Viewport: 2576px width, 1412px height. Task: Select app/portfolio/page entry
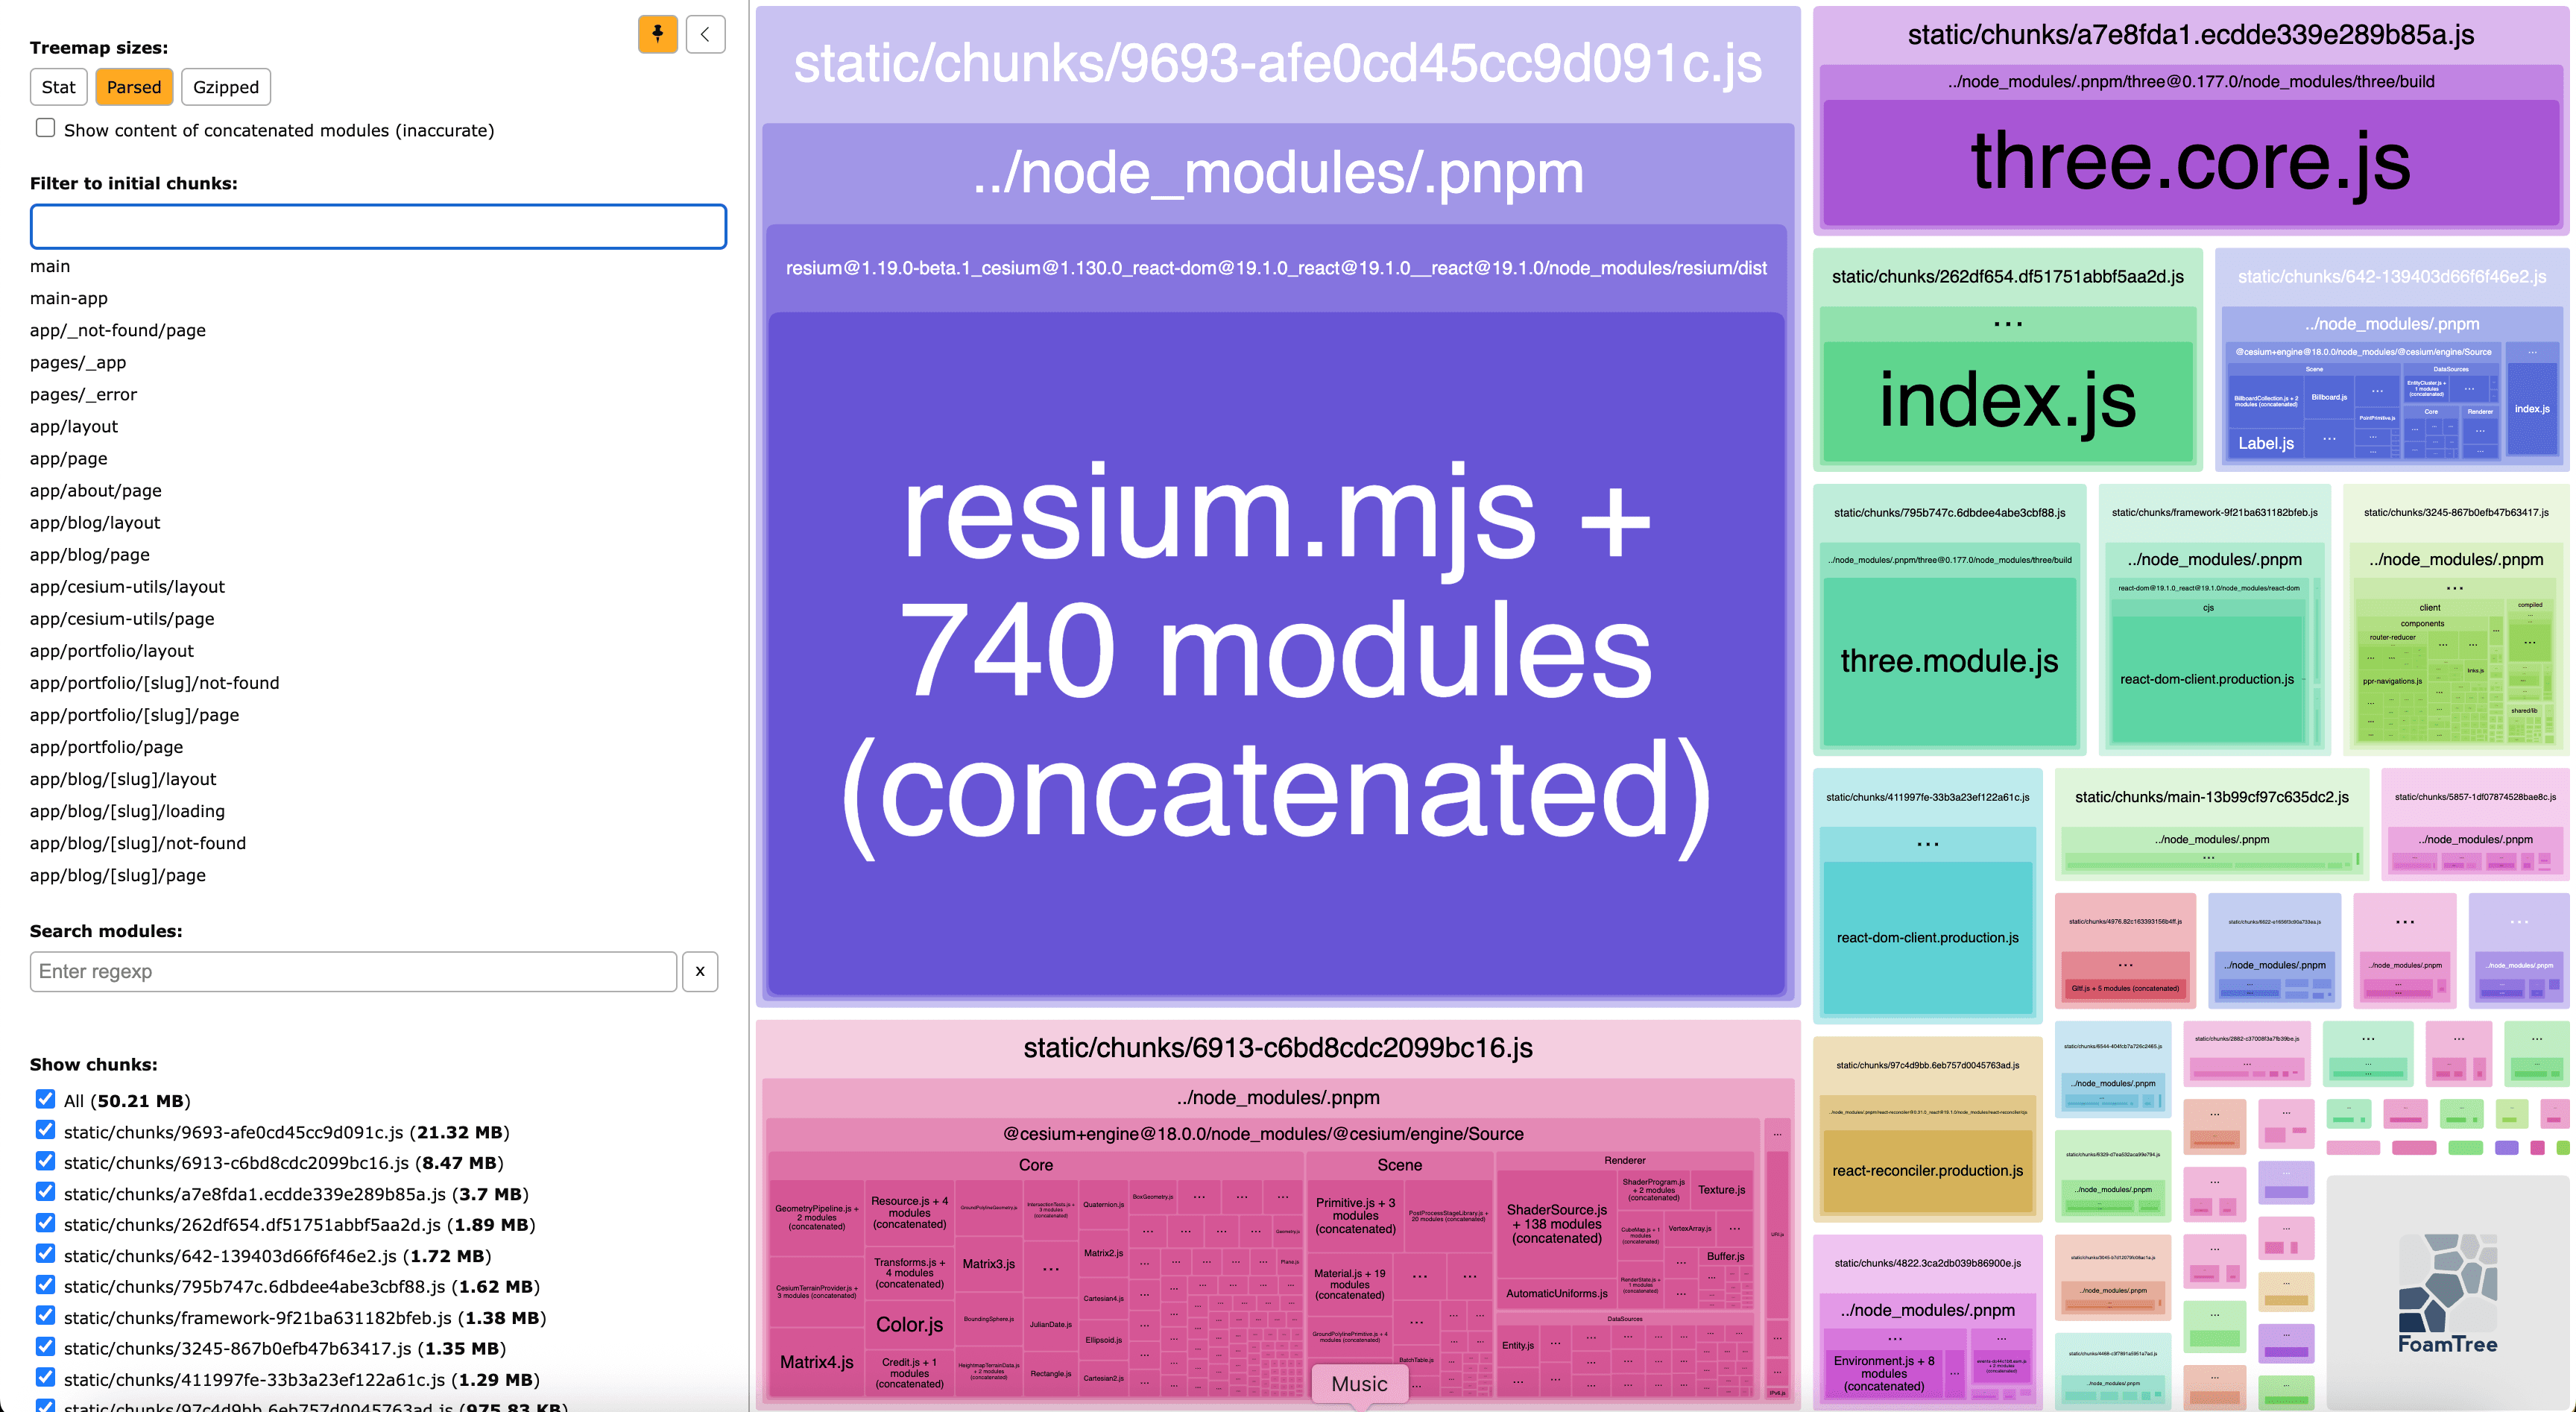pos(107,746)
